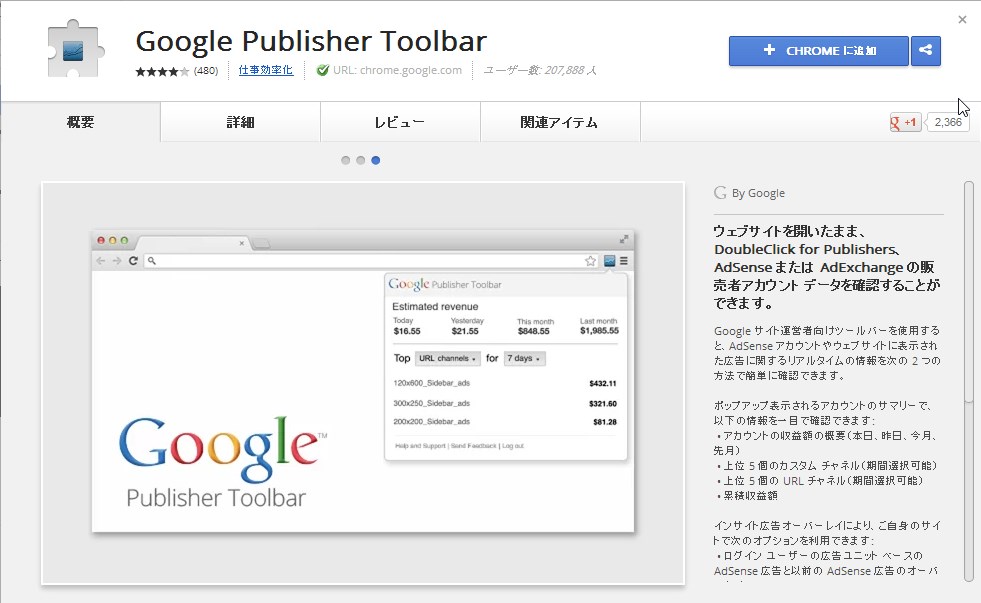Show the second screenshot via carousel dot
The image size is (981, 603).
[360, 160]
